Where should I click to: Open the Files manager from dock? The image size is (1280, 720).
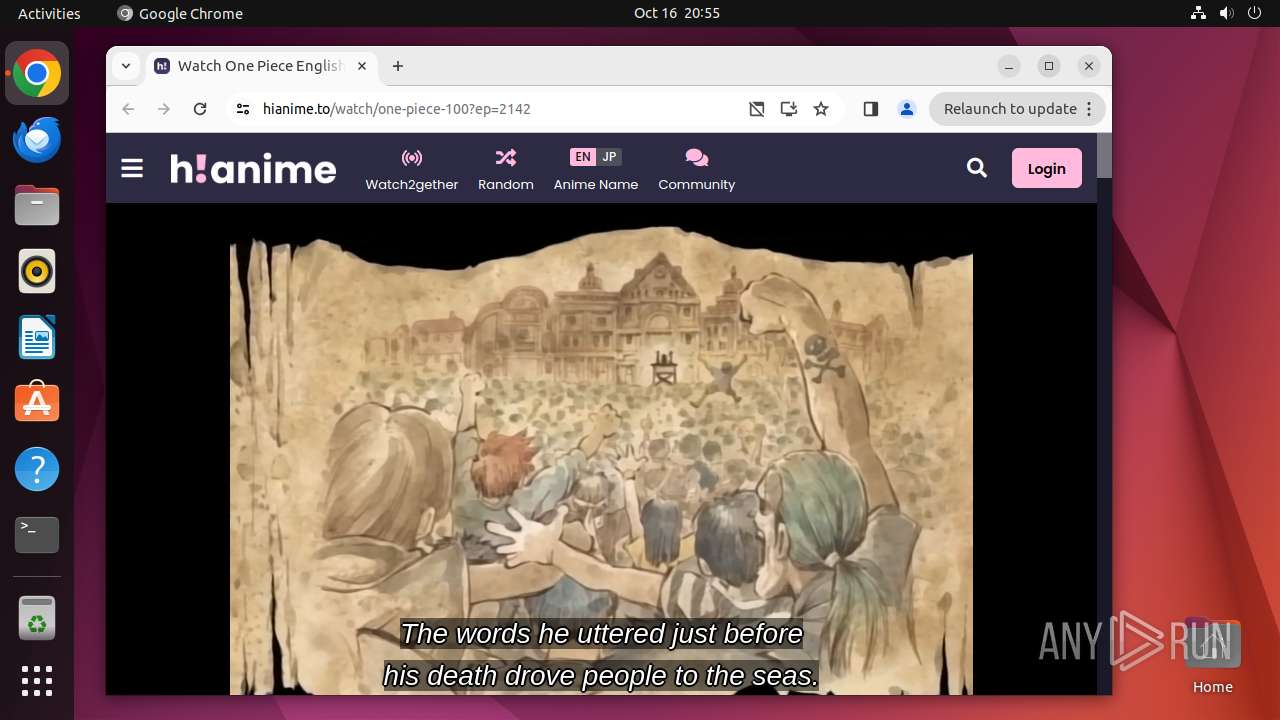tap(37, 206)
